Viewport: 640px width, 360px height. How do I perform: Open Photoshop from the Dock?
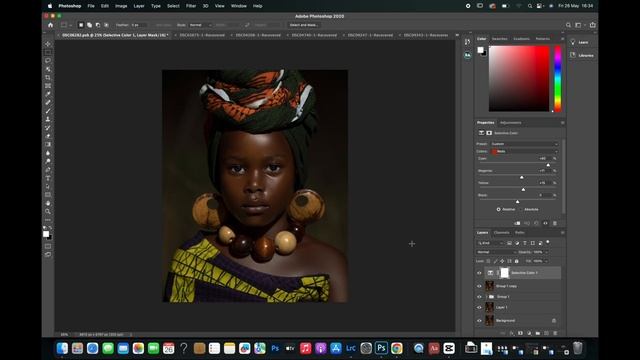point(381,348)
